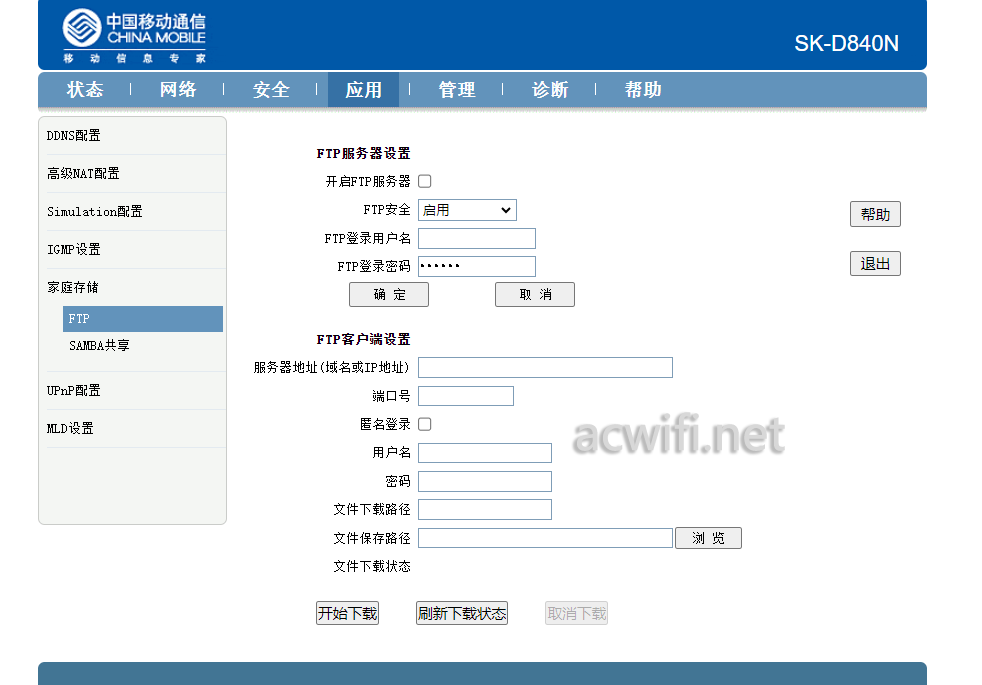Viewport: 982px width, 685px height.
Task: Open the 诊断 tab
Action: [x=550, y=90]
